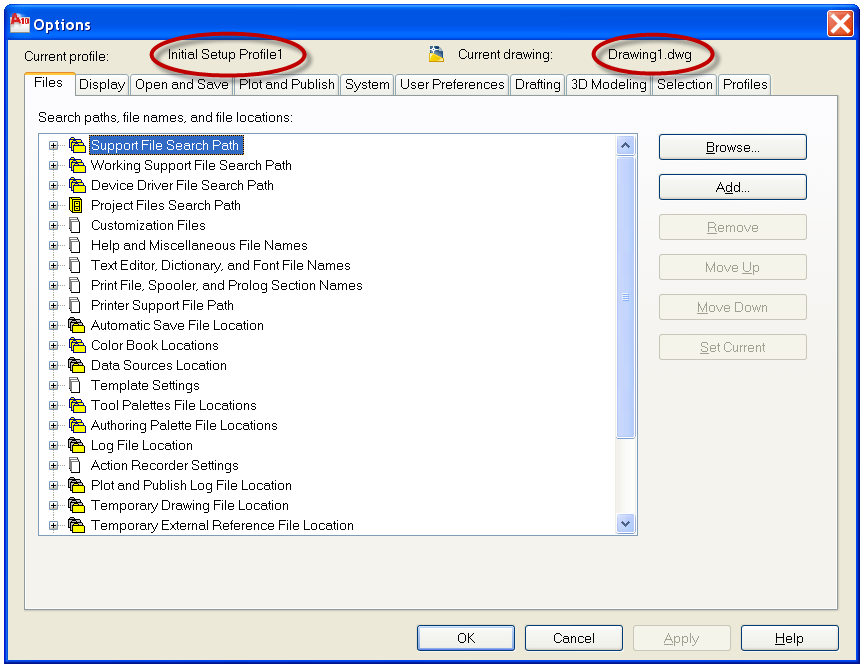The width and height of the screenshot is (864, 669).
Task: Select the "Plot and Publish Log File Location" label
Action: pyautogui.click(x=191, y=485)
